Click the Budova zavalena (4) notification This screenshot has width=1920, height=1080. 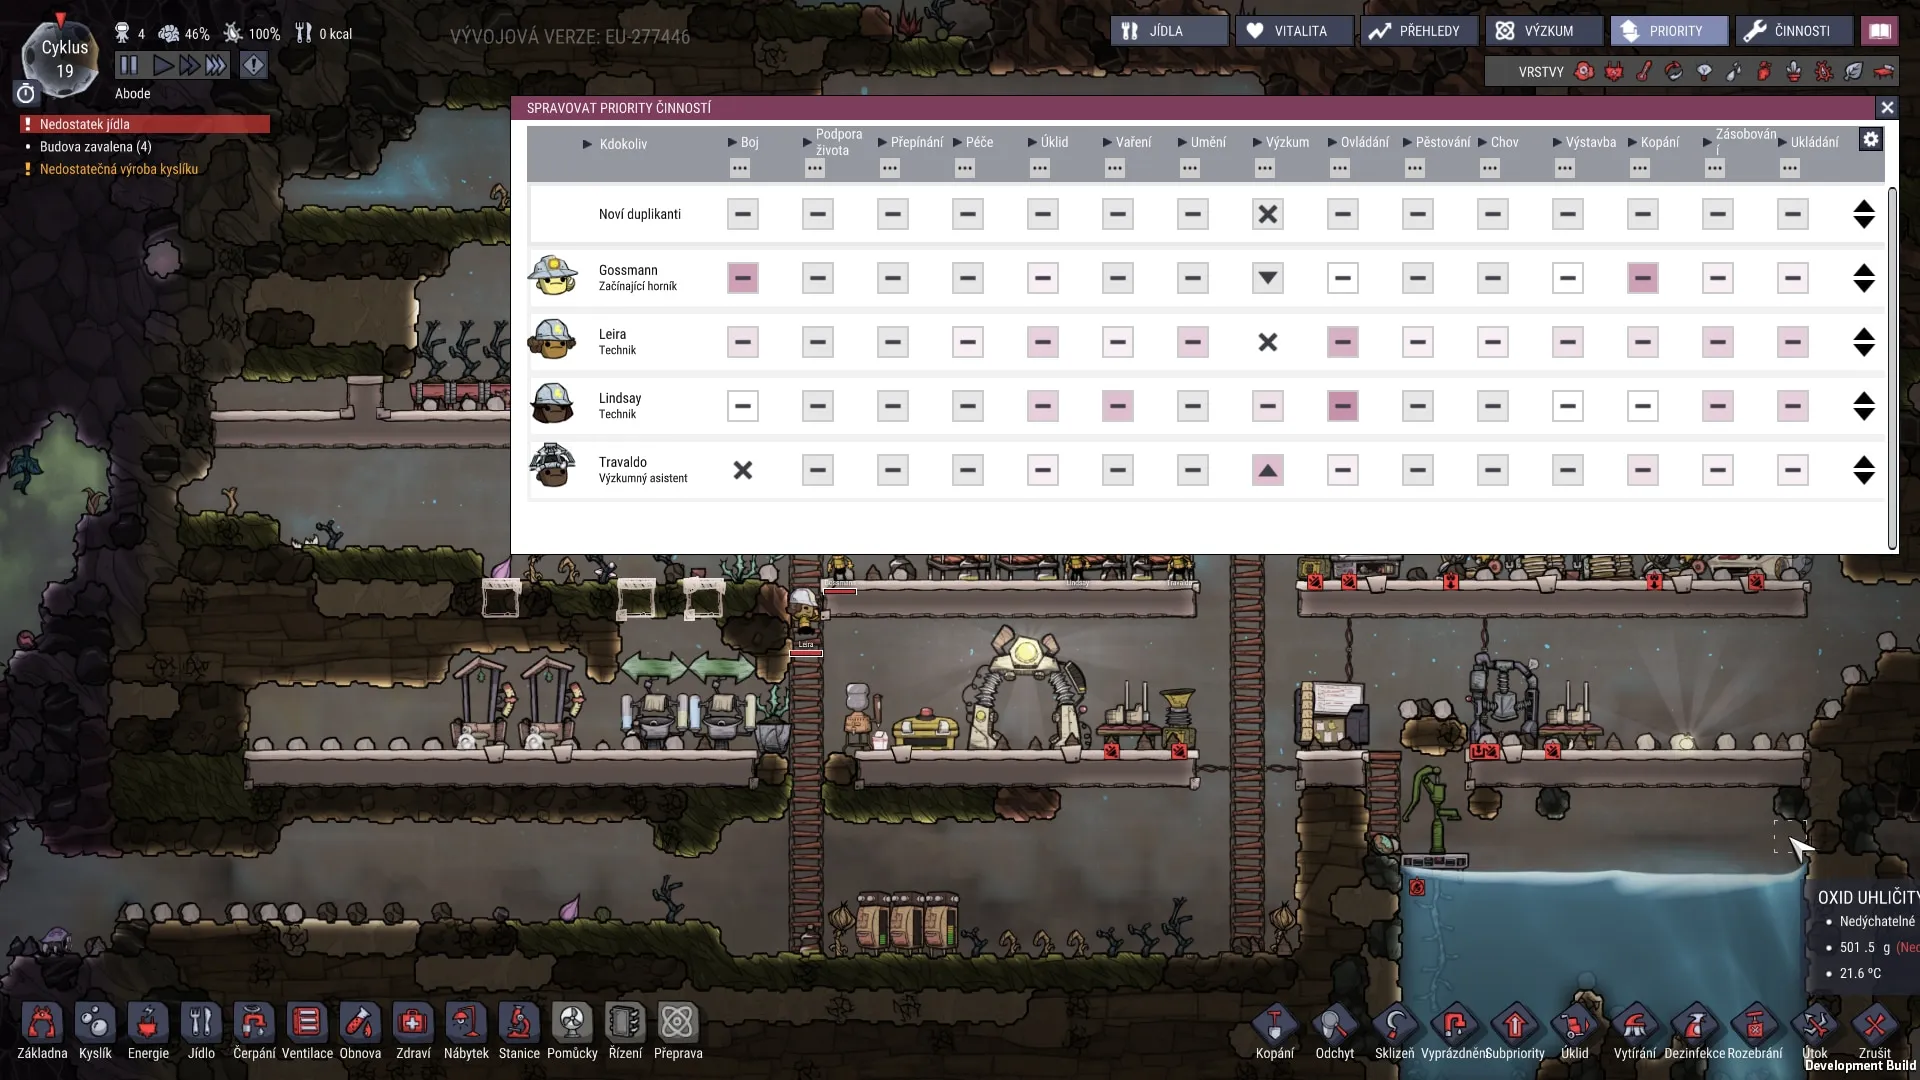coord(96,146)
